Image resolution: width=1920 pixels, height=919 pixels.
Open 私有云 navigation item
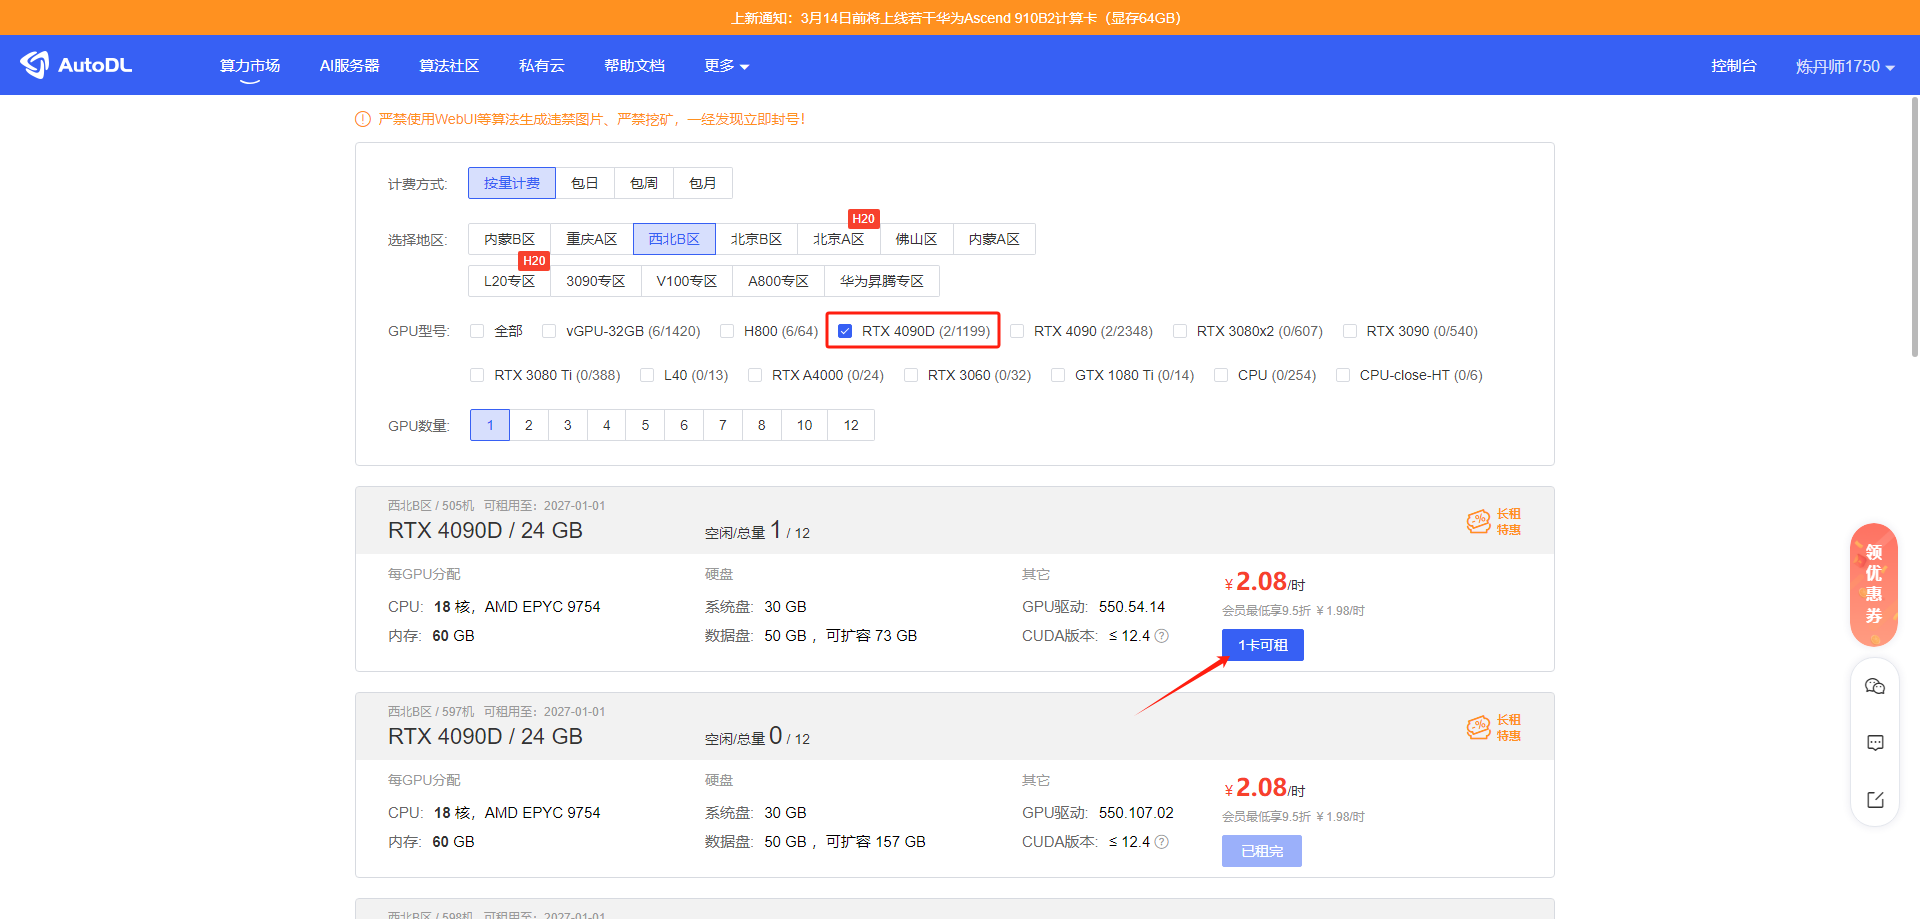pos(542,66)
